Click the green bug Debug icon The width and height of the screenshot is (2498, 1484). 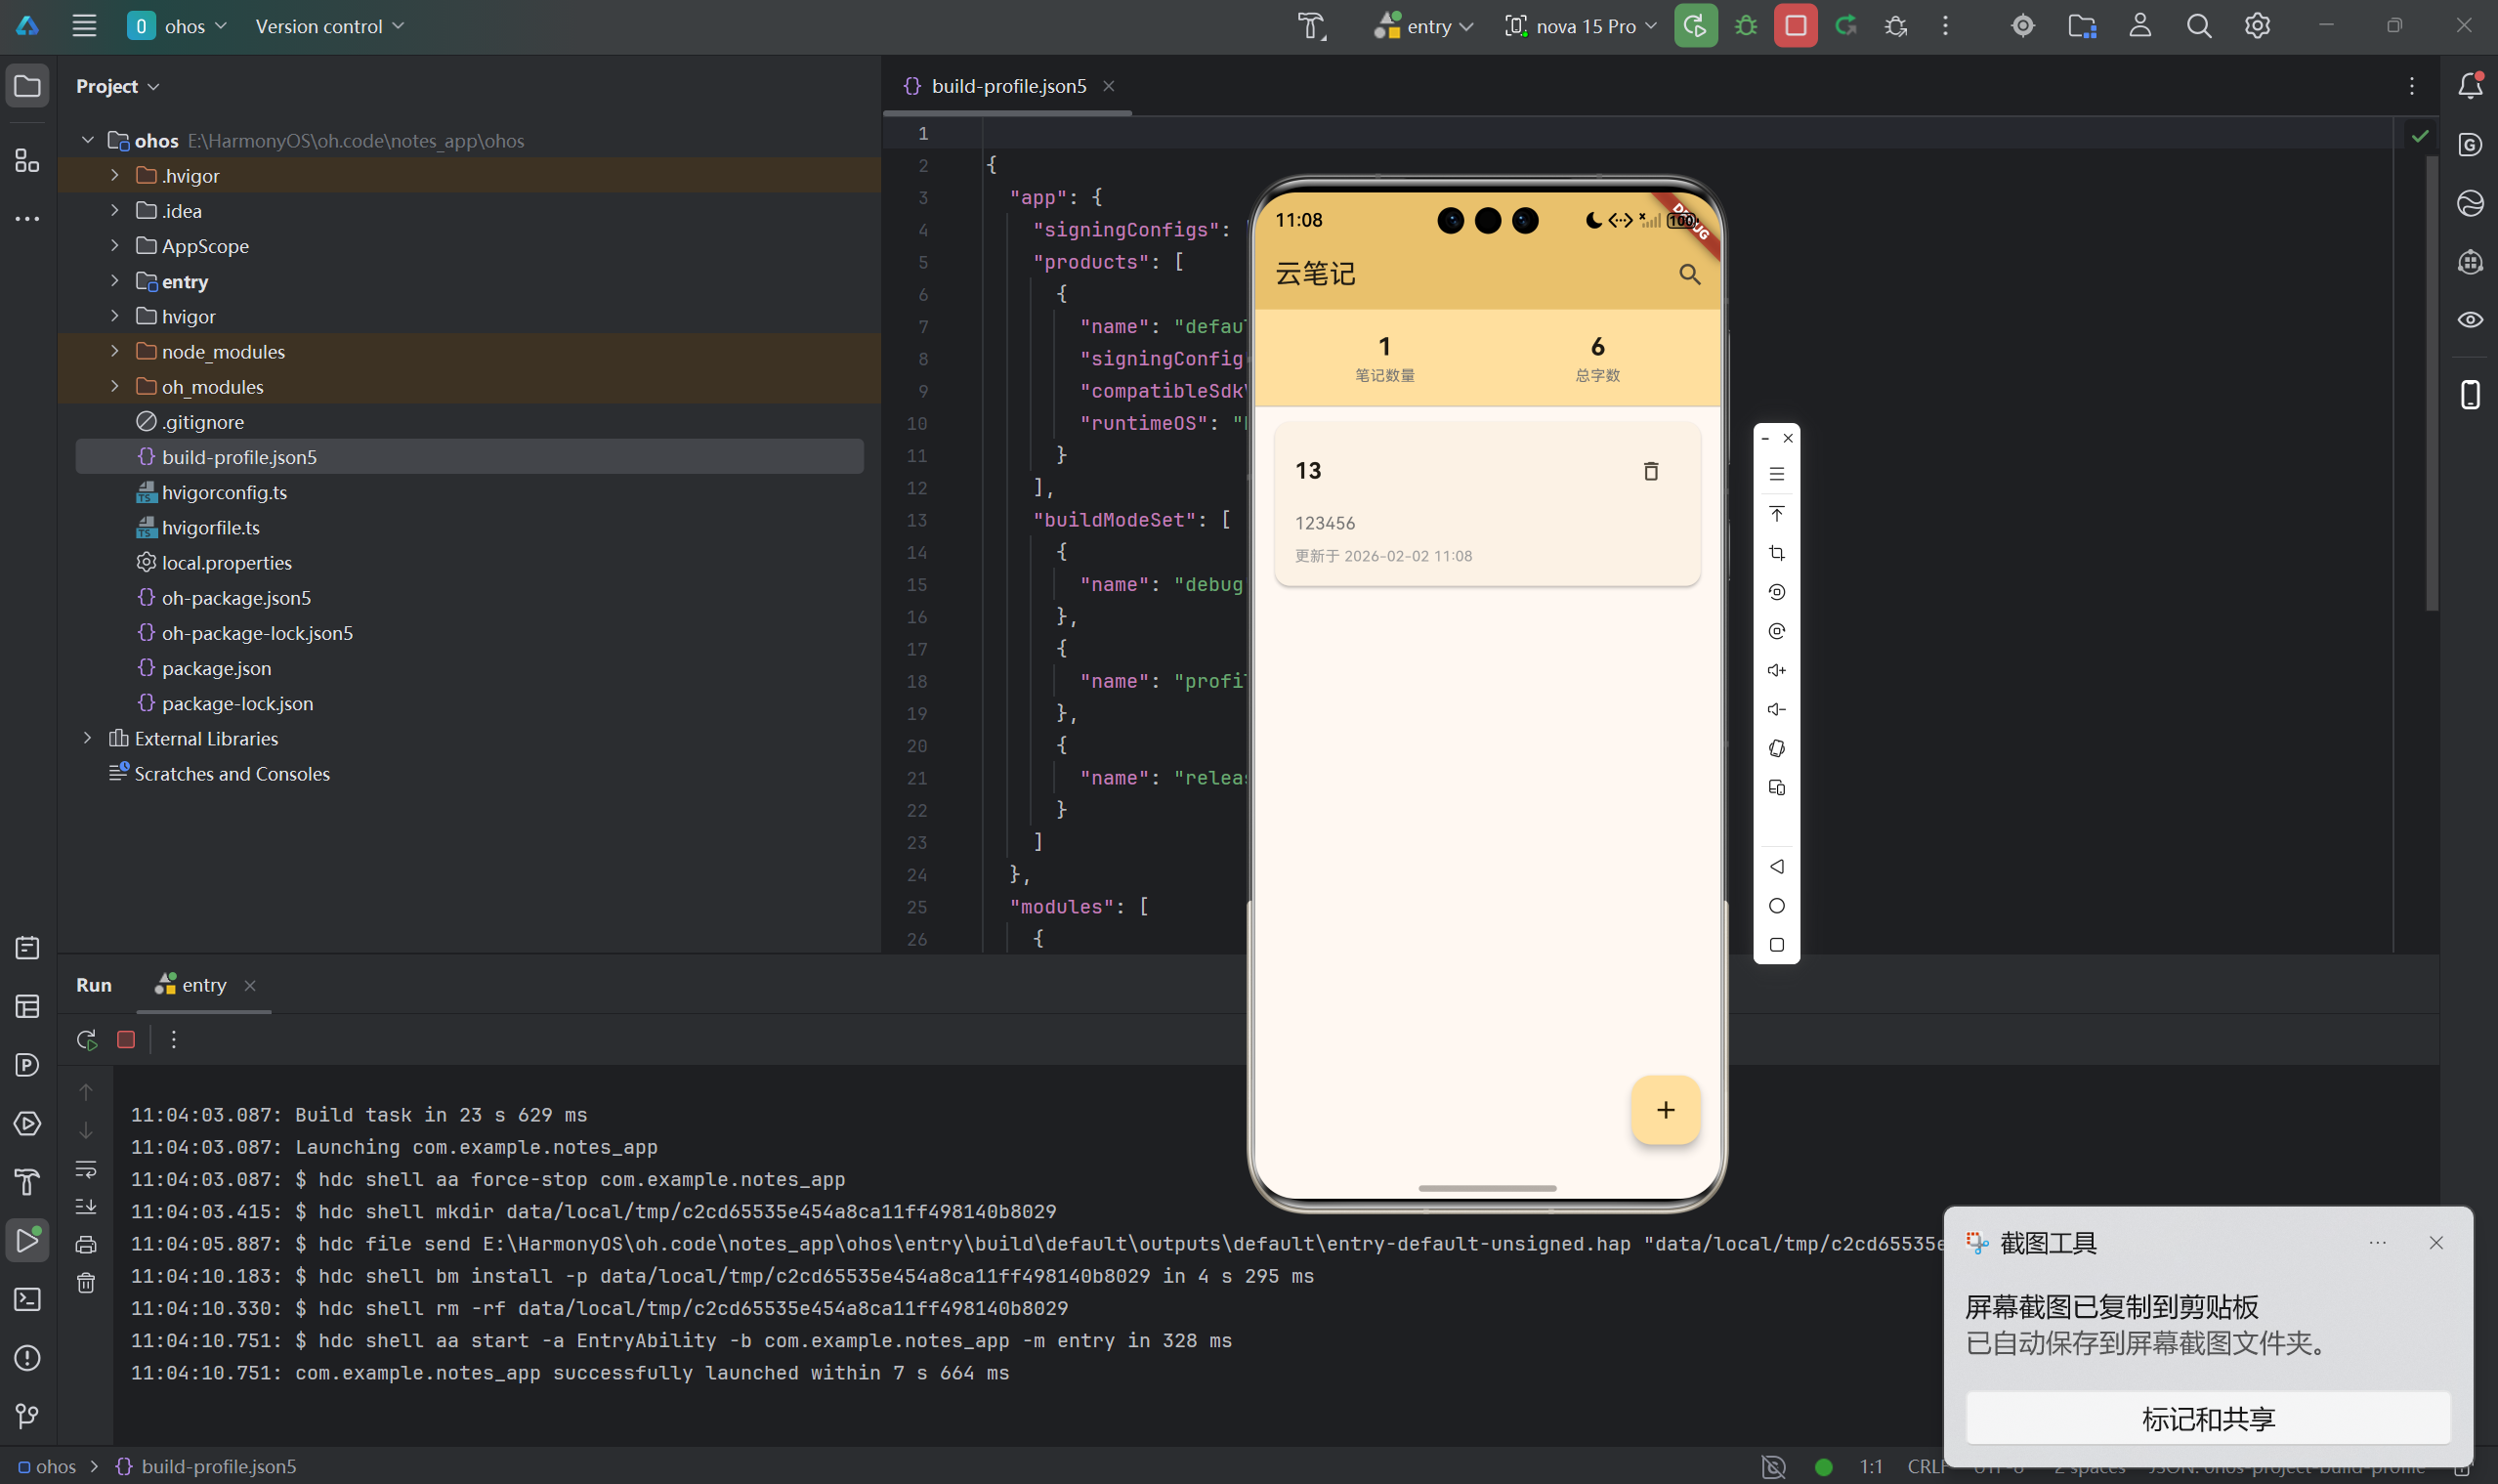tap(1746, 26)
